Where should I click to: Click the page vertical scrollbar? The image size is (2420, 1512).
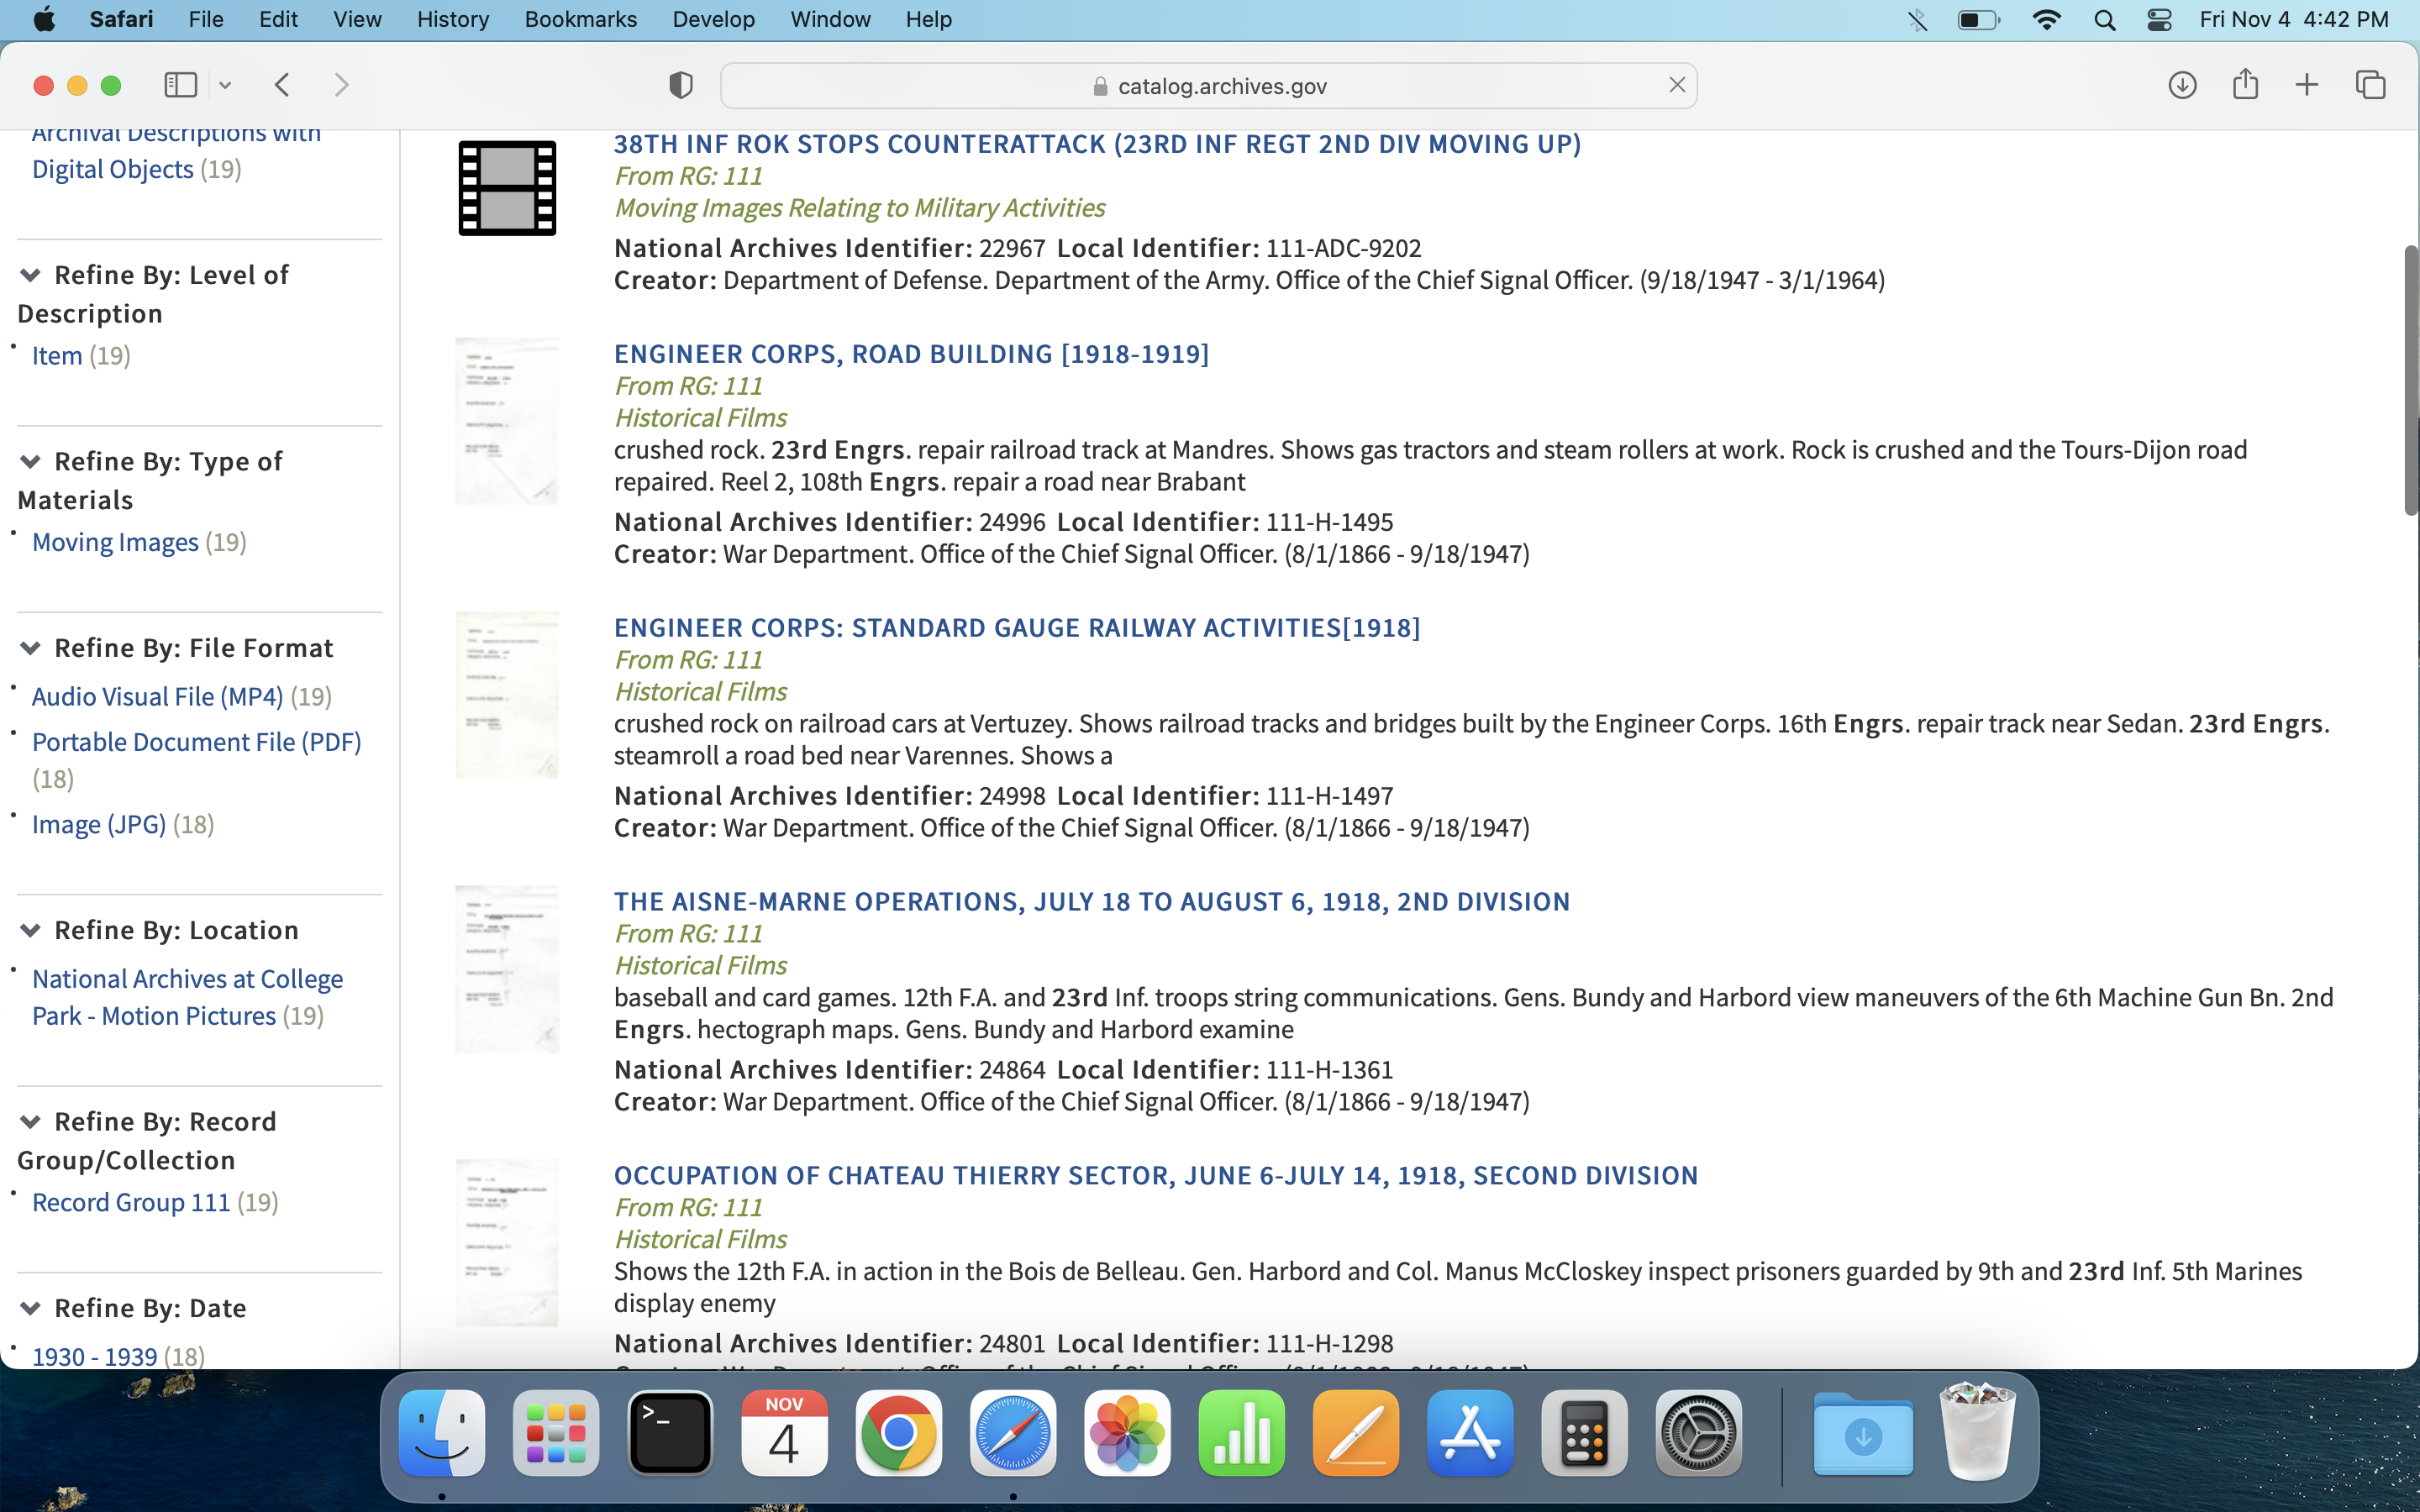2410,380
